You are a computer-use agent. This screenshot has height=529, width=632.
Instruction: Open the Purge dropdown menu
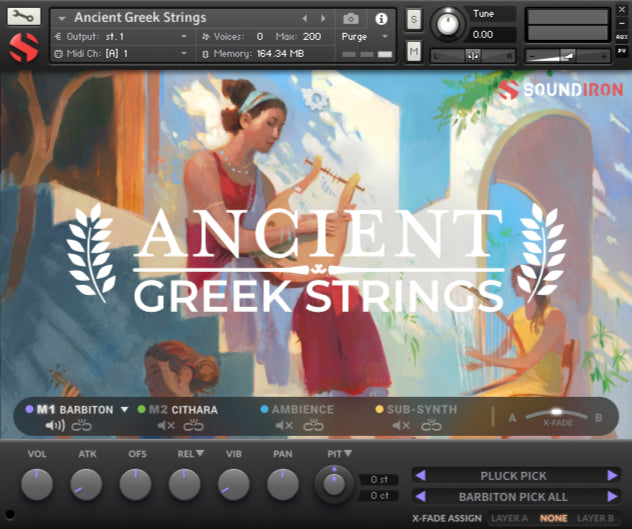click(x=364, y=36)
